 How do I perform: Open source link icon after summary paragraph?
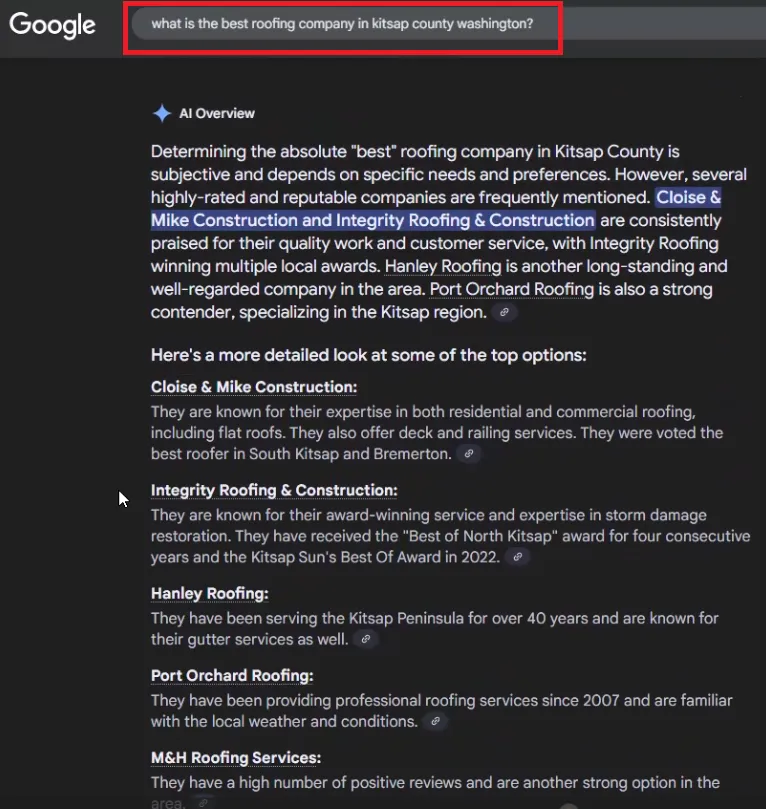click(x=504, y=312)
